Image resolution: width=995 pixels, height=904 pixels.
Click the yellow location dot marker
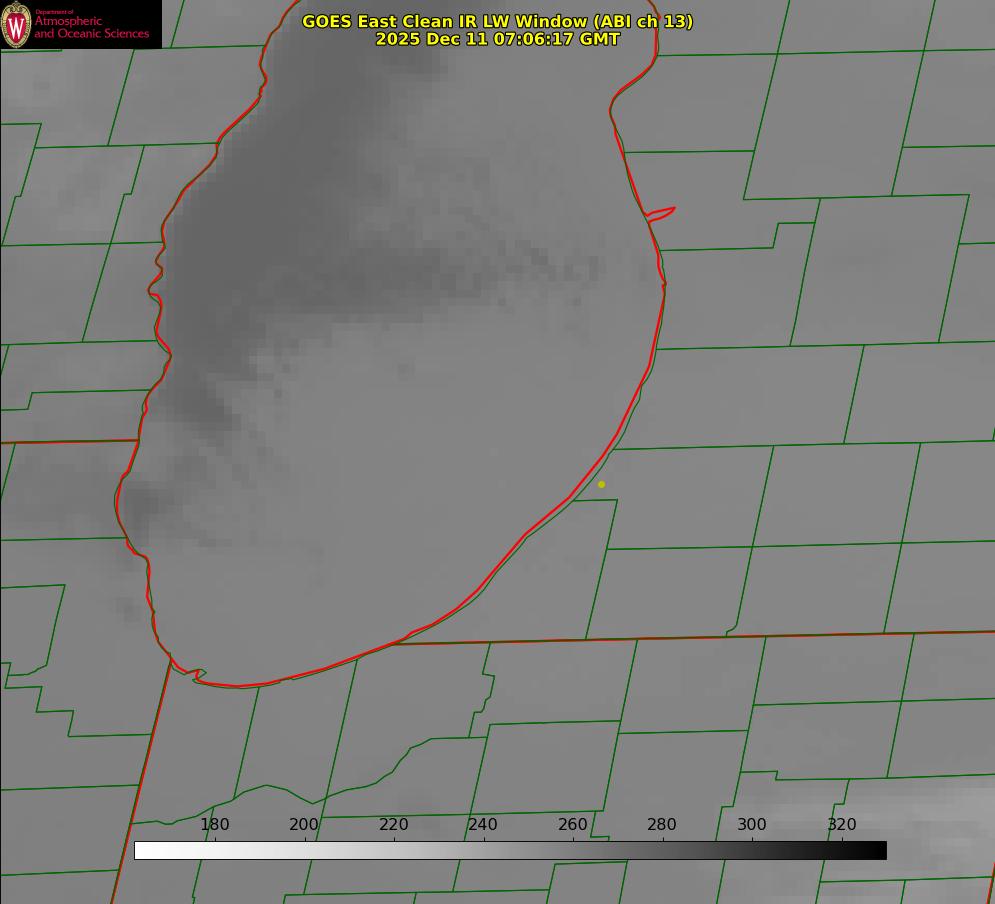click(602, 484)
